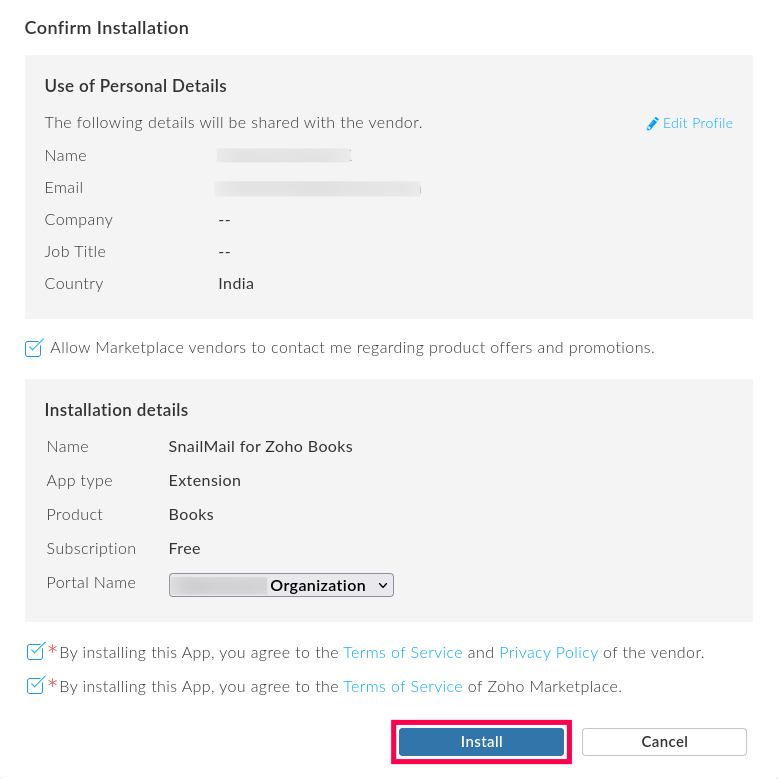Uncheck Allow Marketplace vendors to contact me
778x779 pixels.
(x=35, y=348)
